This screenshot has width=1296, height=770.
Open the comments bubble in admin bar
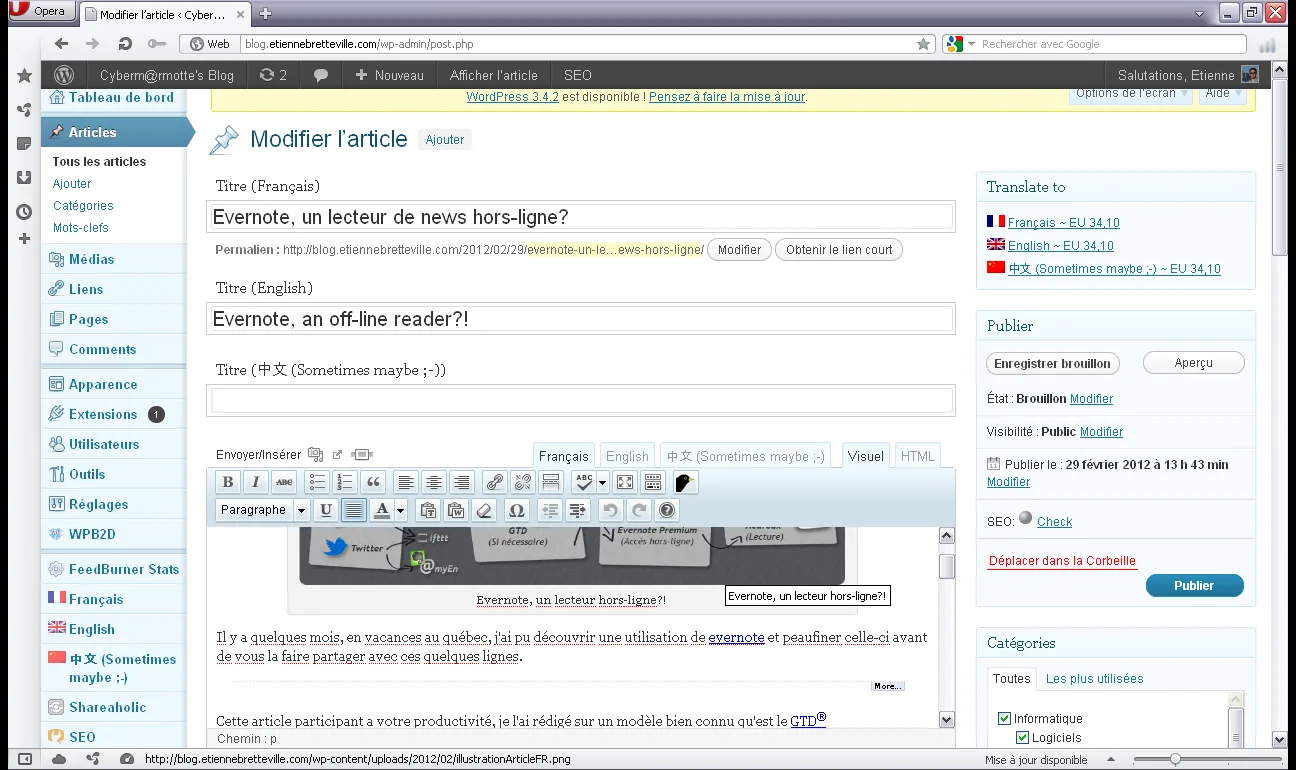321,75
